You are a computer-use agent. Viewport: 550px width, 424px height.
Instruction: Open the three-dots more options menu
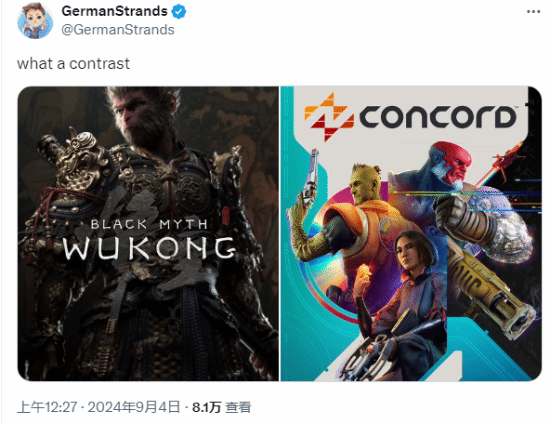click(x=534, y=12)
